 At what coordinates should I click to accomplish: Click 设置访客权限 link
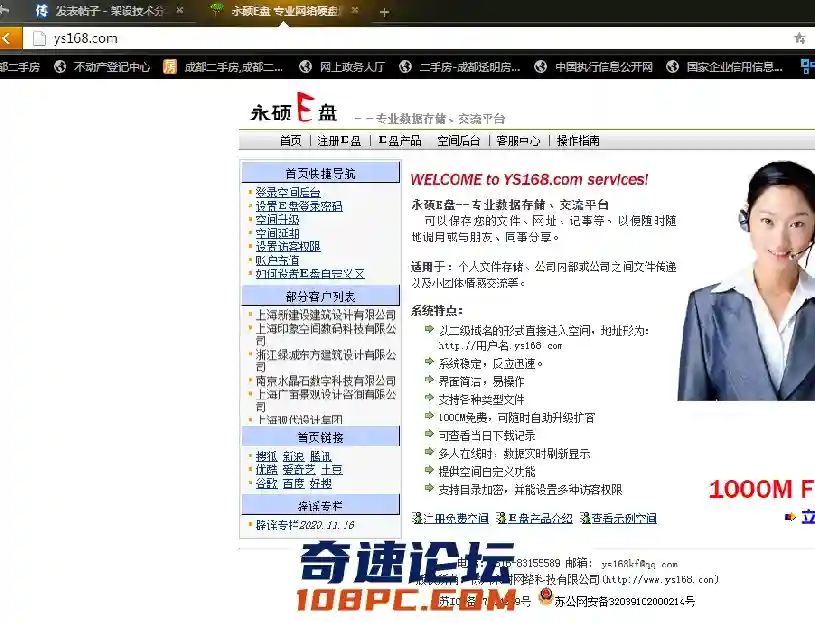point(288,247)
